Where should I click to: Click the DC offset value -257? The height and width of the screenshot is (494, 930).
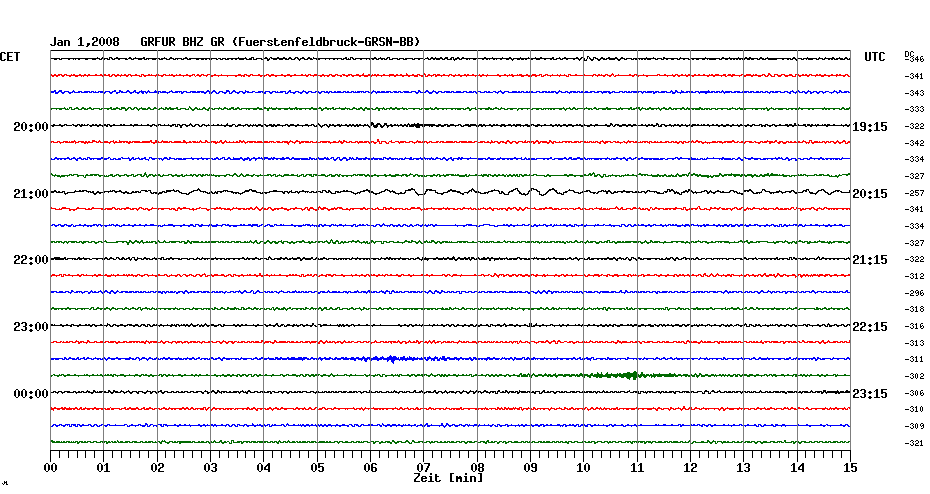tap(915, 193)
